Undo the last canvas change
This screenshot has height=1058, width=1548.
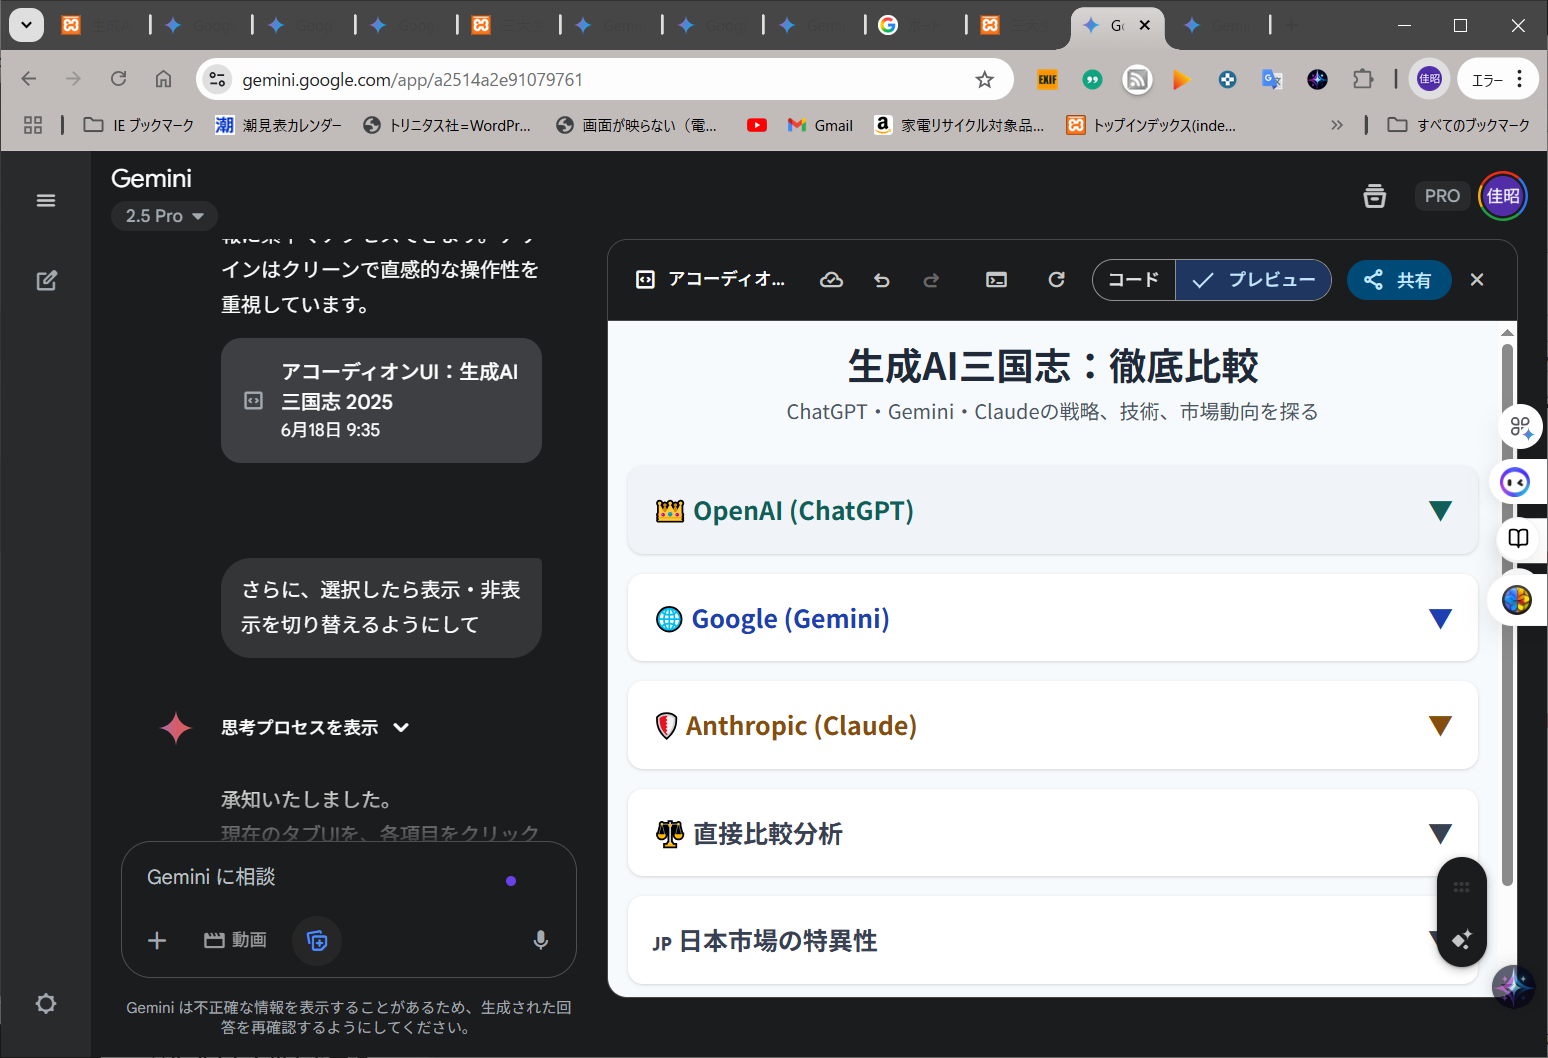click(881, 280)
